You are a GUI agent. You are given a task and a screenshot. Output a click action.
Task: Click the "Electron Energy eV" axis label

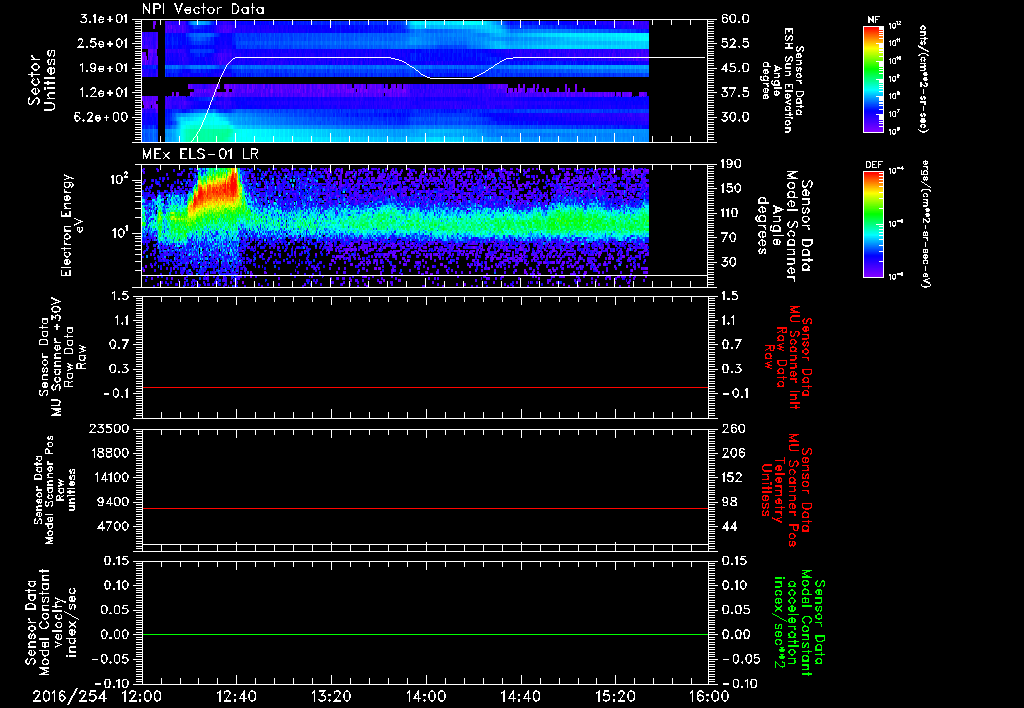73,225
